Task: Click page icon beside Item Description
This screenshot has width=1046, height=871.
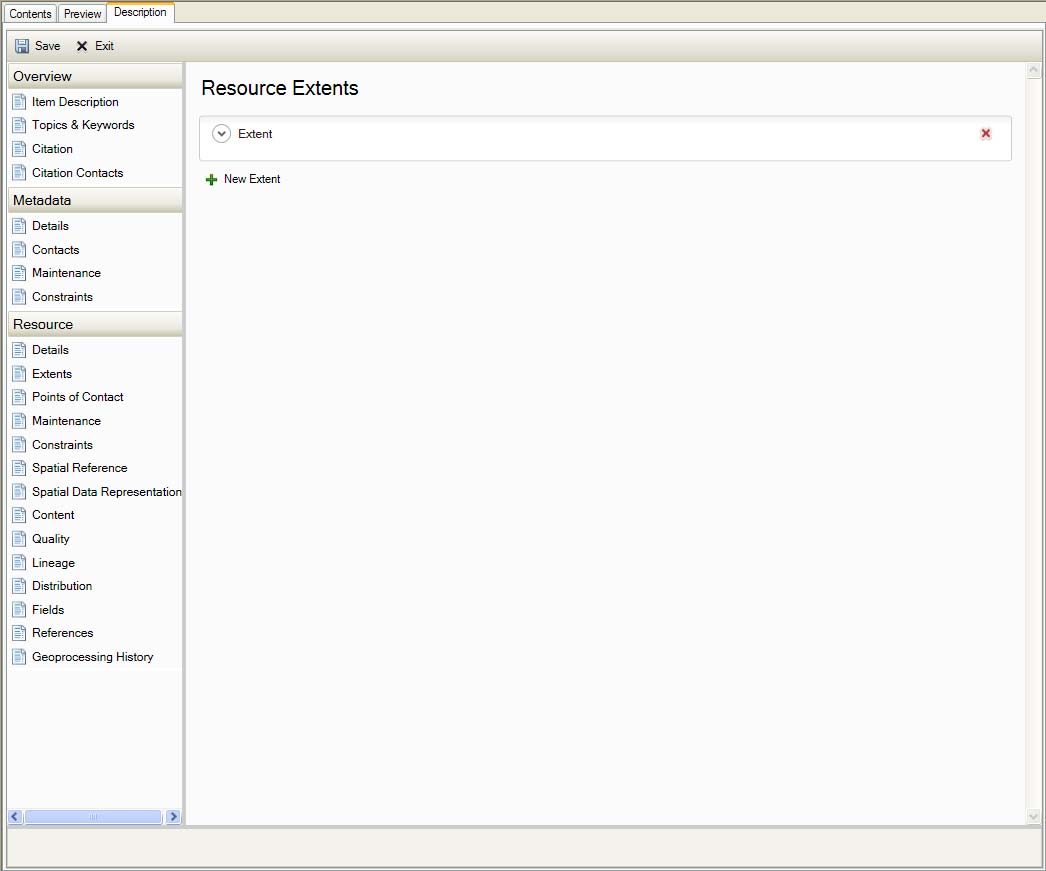Action: [19, 102]
